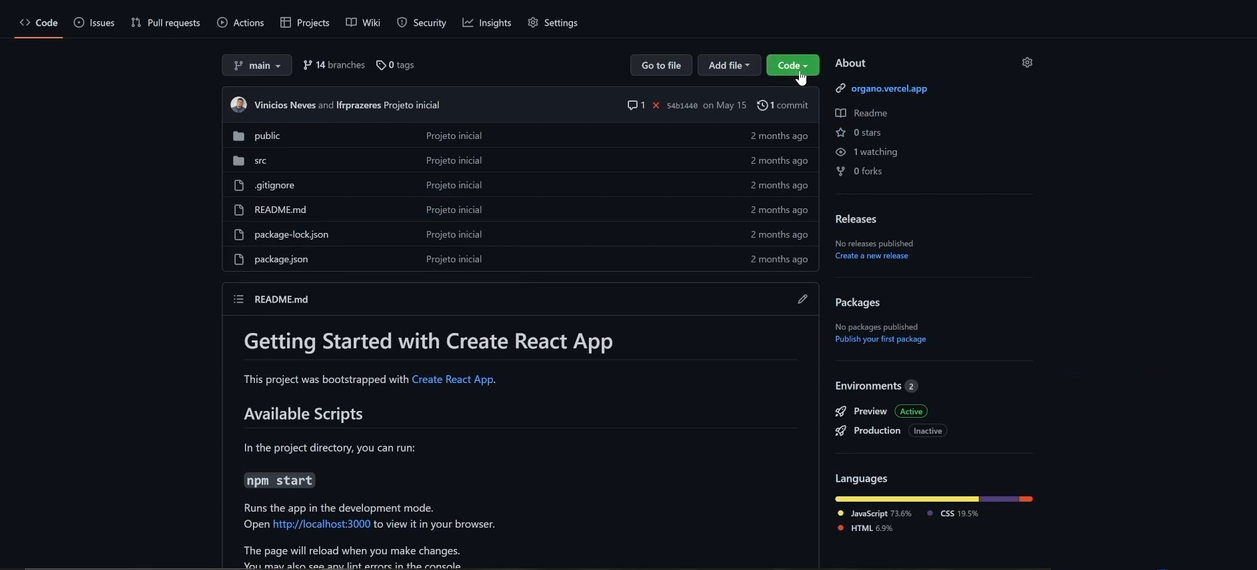
Task: Open the src folder
Action: click(x=260, y=160)
